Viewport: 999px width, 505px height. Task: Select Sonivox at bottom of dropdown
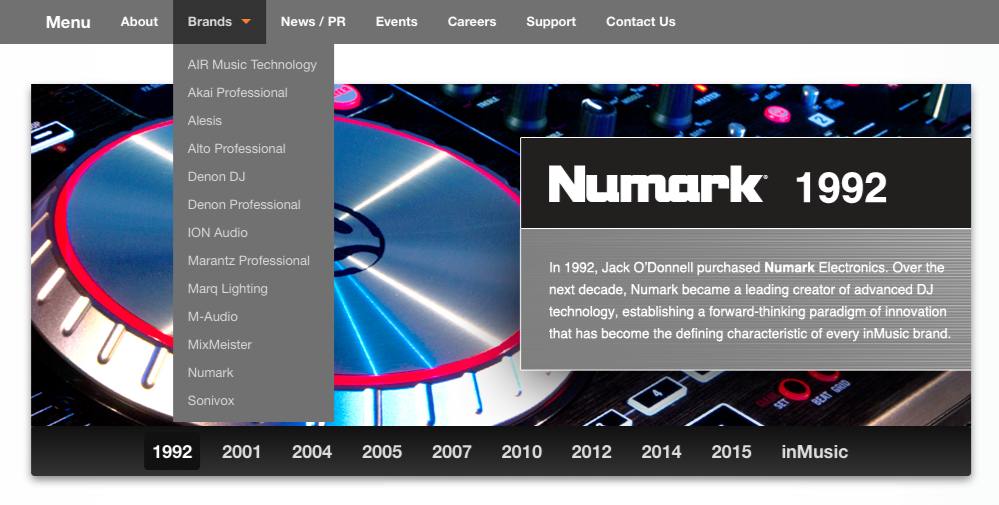[x=211, y=401]
